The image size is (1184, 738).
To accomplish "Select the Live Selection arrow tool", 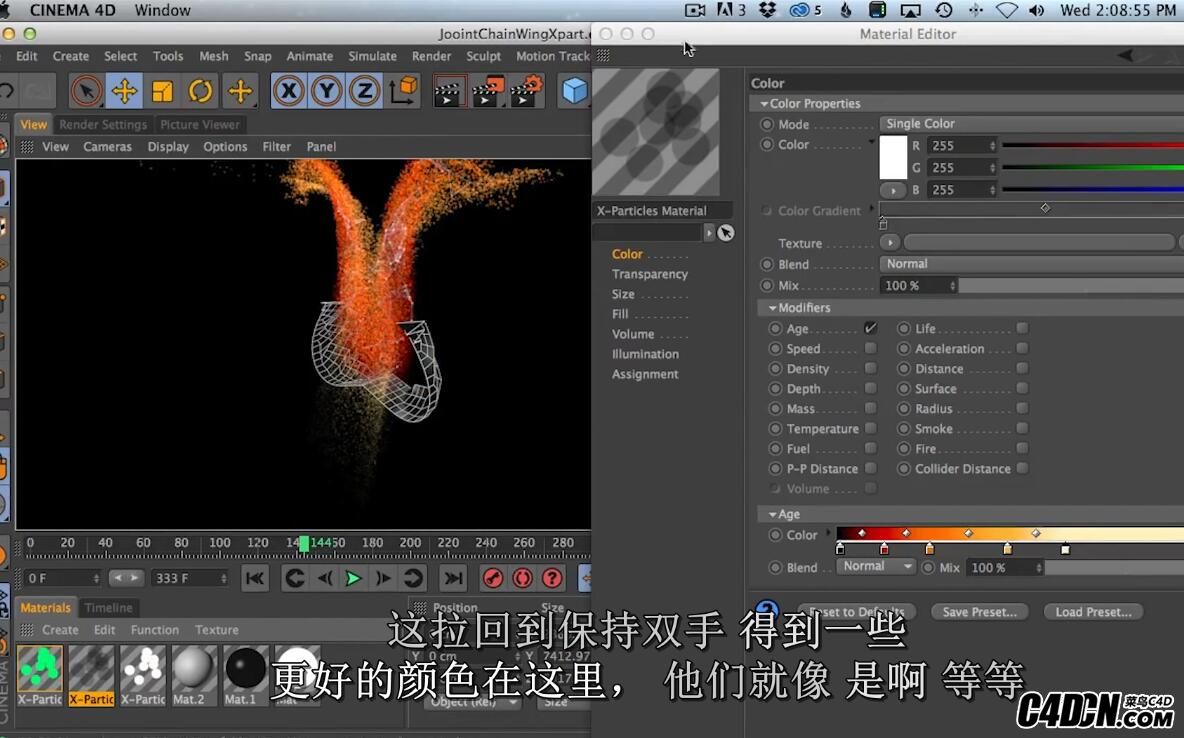I will pyautogui.click(x=86, y=91).
